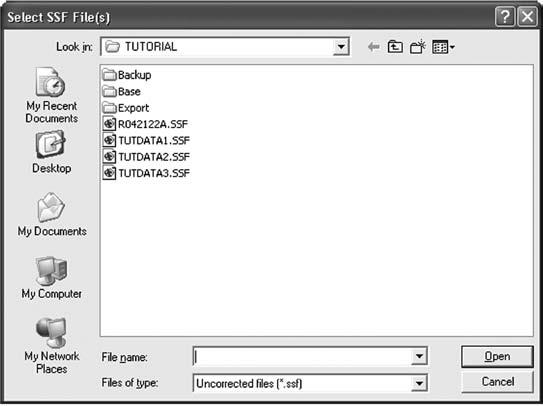The width and height of the screenshot is (543, 406).
Task: Open My Recent Documents shortcut
Action: point(51,95)
